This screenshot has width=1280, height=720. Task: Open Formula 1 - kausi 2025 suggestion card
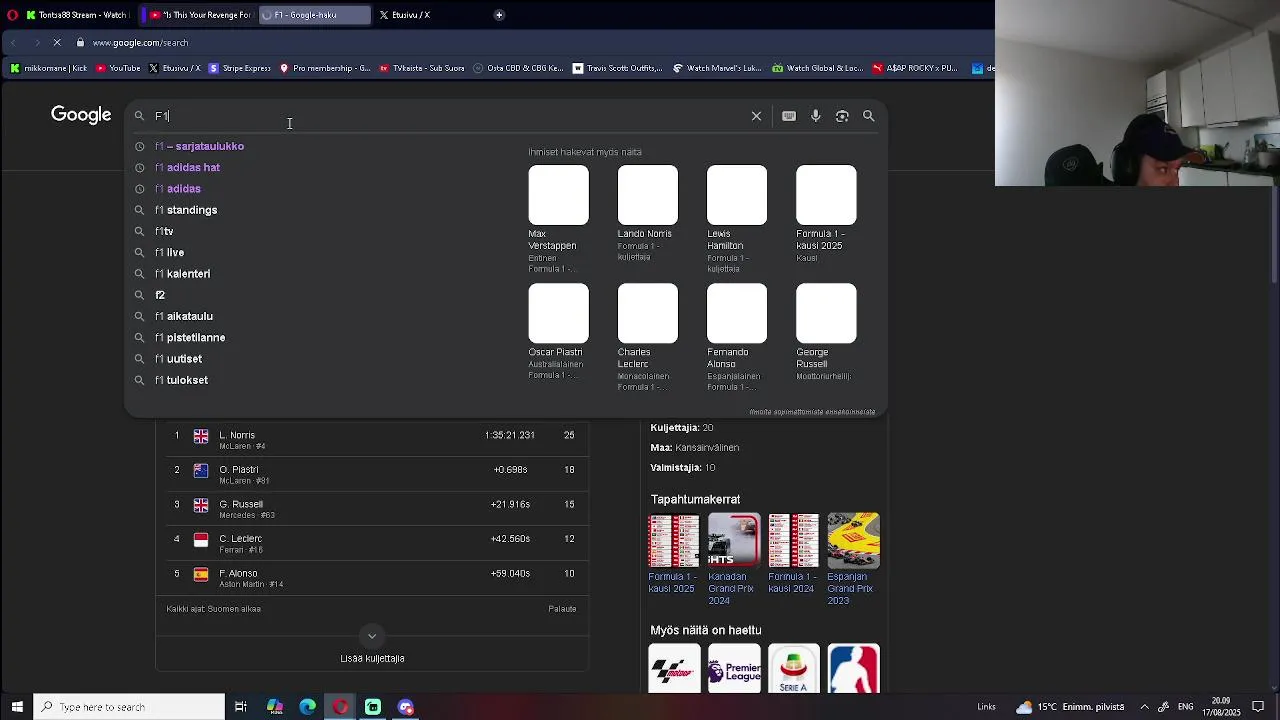[826, 213]
